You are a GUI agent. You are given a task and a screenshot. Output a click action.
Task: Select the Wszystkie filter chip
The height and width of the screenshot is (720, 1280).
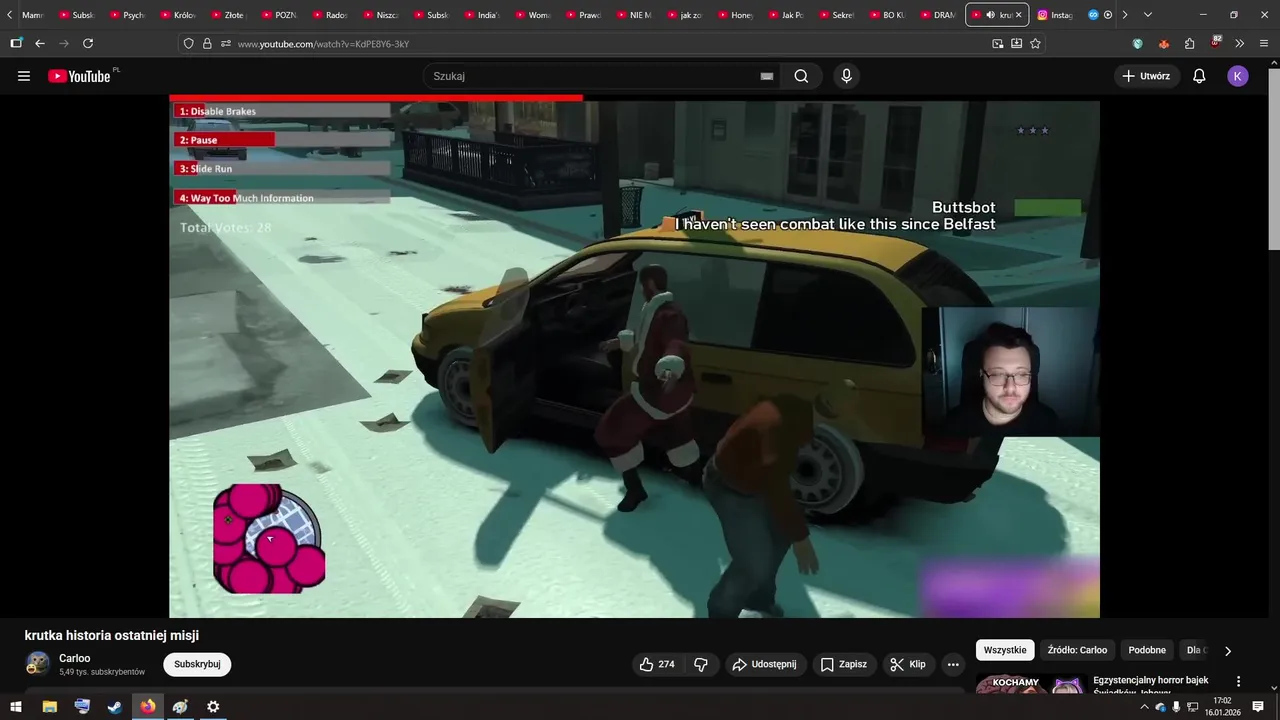tap(1005, 650)
